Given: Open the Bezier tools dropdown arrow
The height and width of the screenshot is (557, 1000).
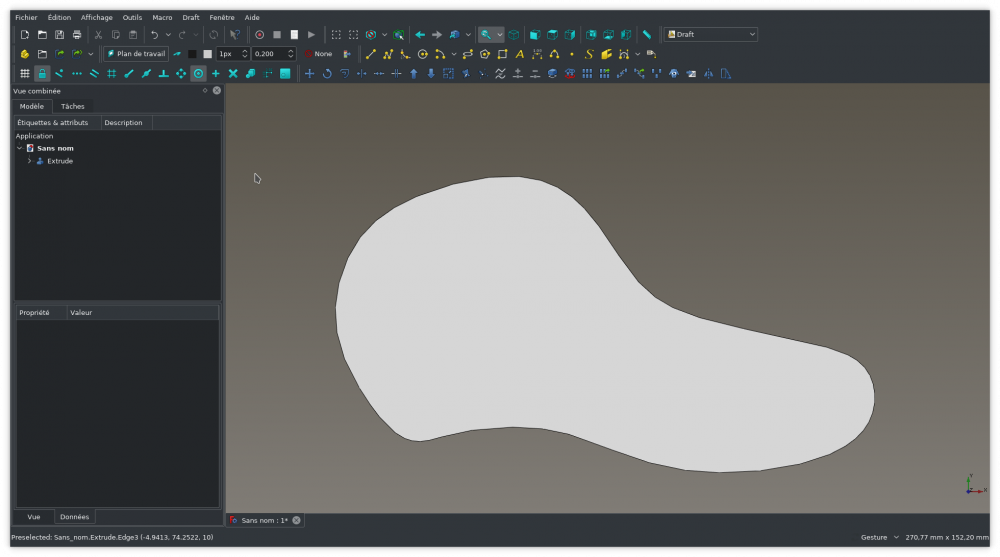Looking at the screenshot, I should [x=637, y=54].
